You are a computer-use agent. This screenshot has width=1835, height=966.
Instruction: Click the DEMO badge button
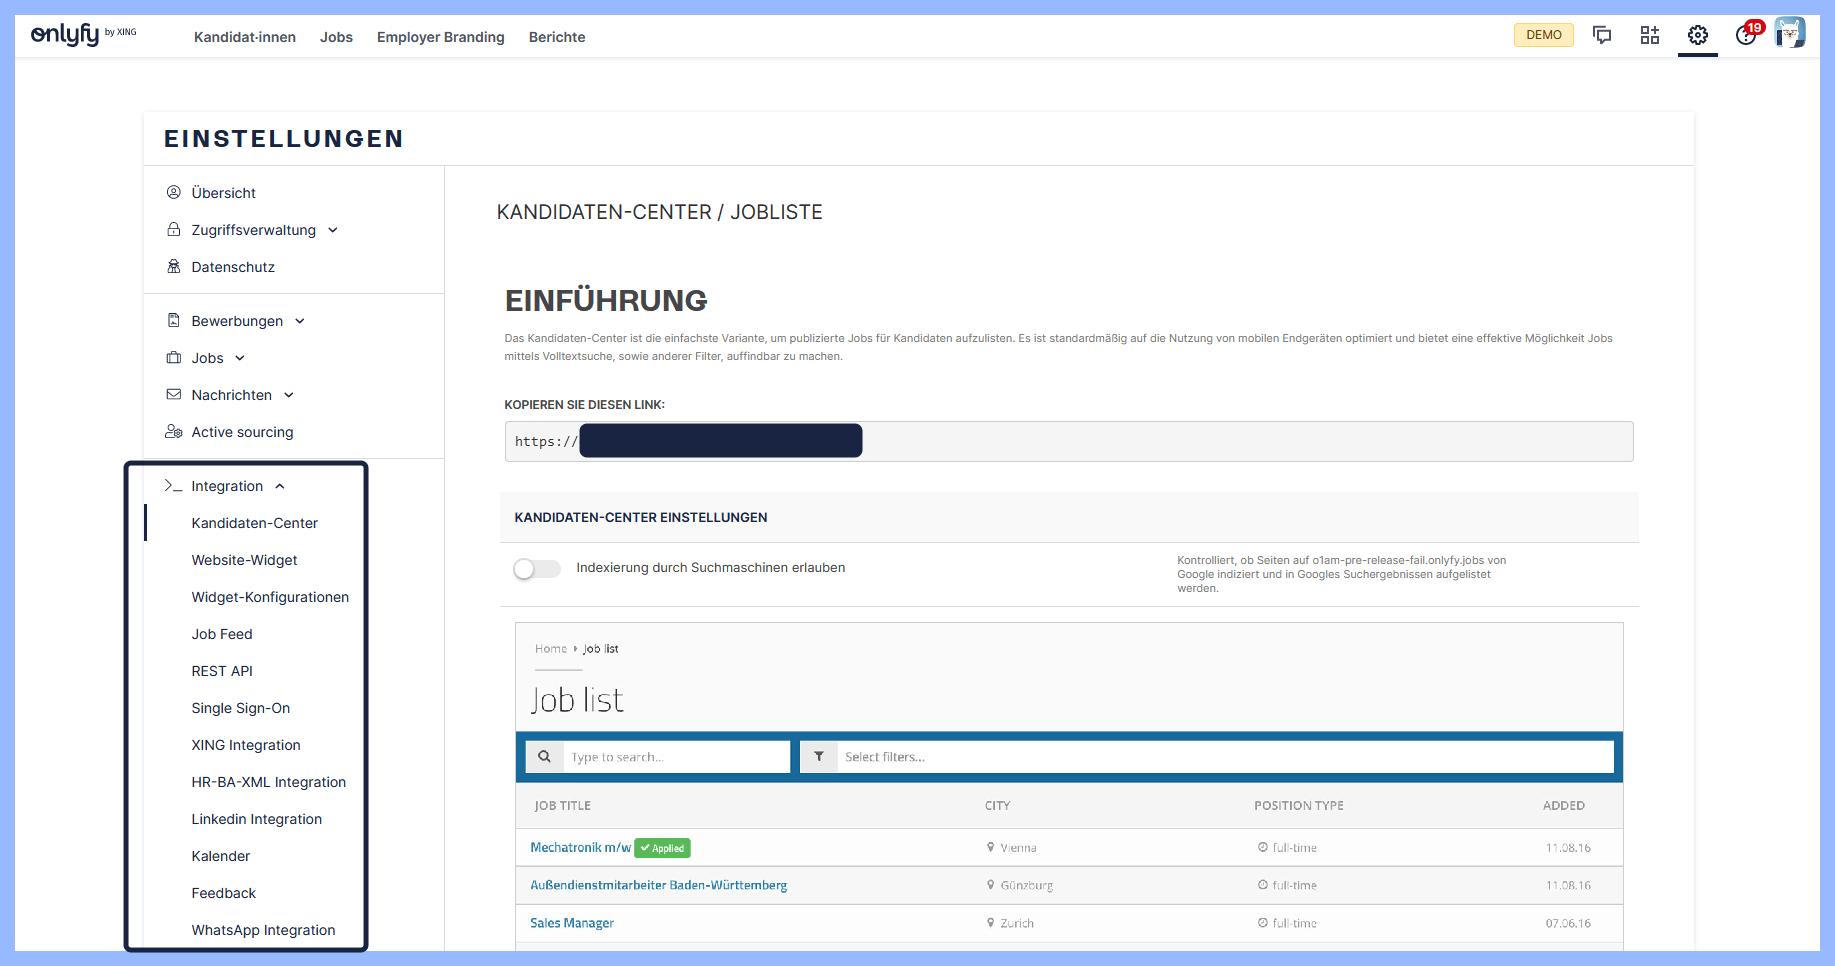(1543, 35)
